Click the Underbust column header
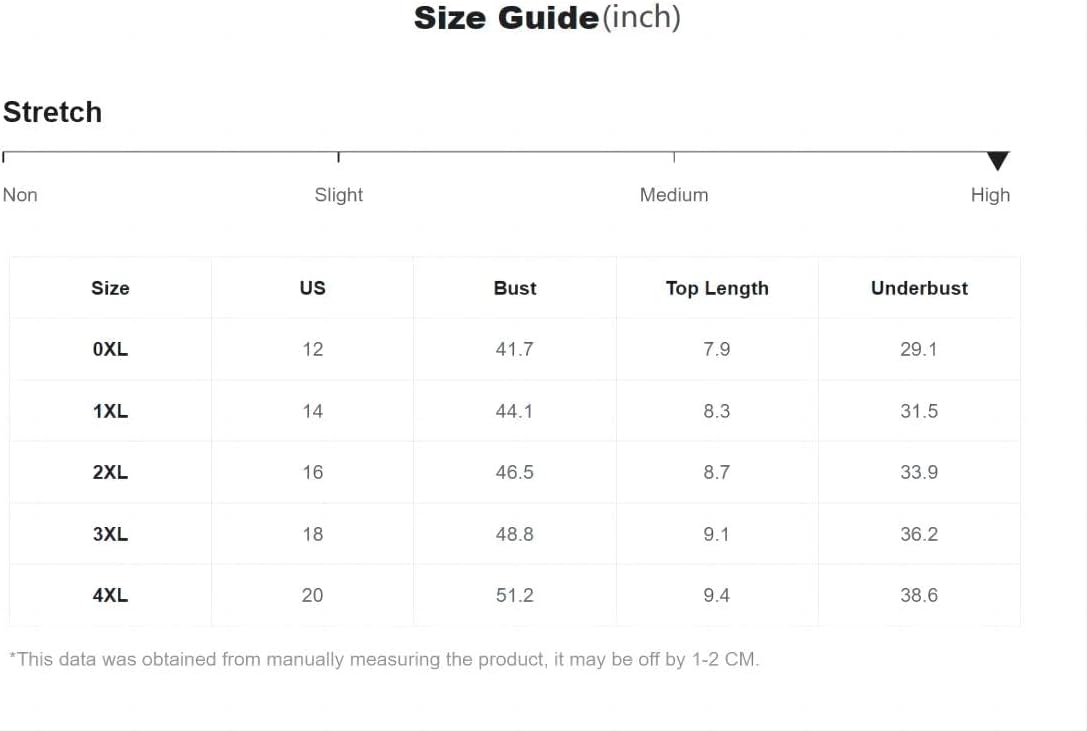The height and width of the screenshot is (731, 1087). pyautogui.click(x=919, y=288)
